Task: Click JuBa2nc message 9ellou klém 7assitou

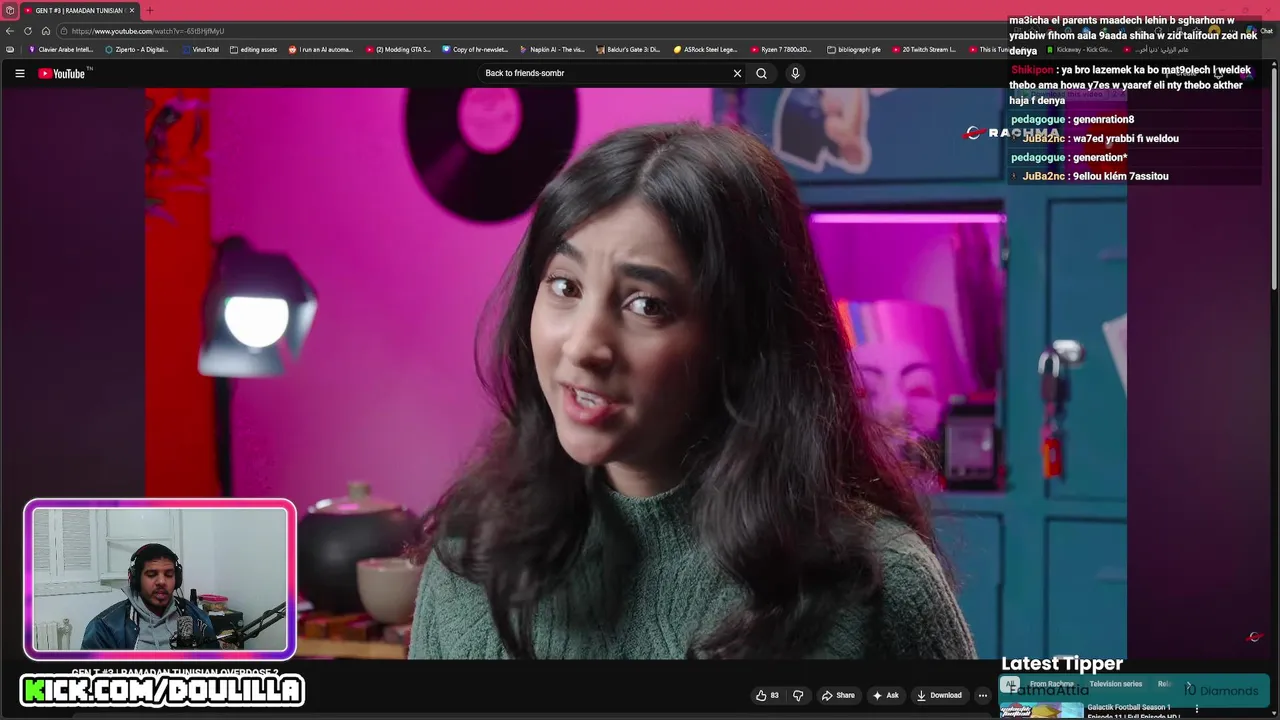Action: tap(1095, 176)
